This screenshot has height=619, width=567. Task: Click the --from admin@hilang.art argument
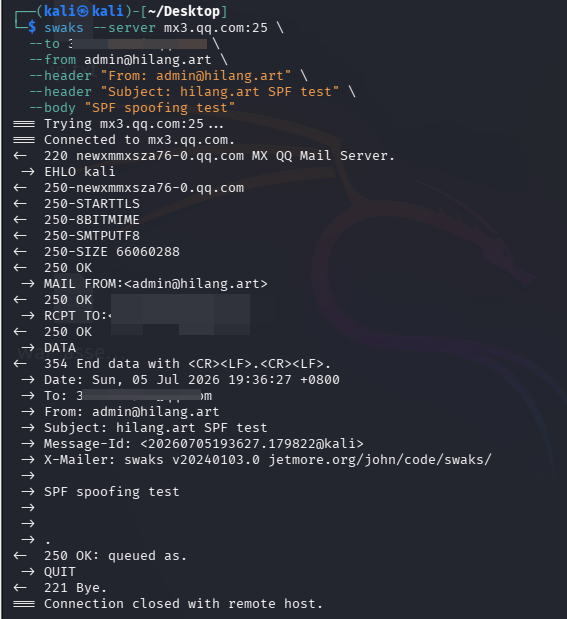click(120, 60)
